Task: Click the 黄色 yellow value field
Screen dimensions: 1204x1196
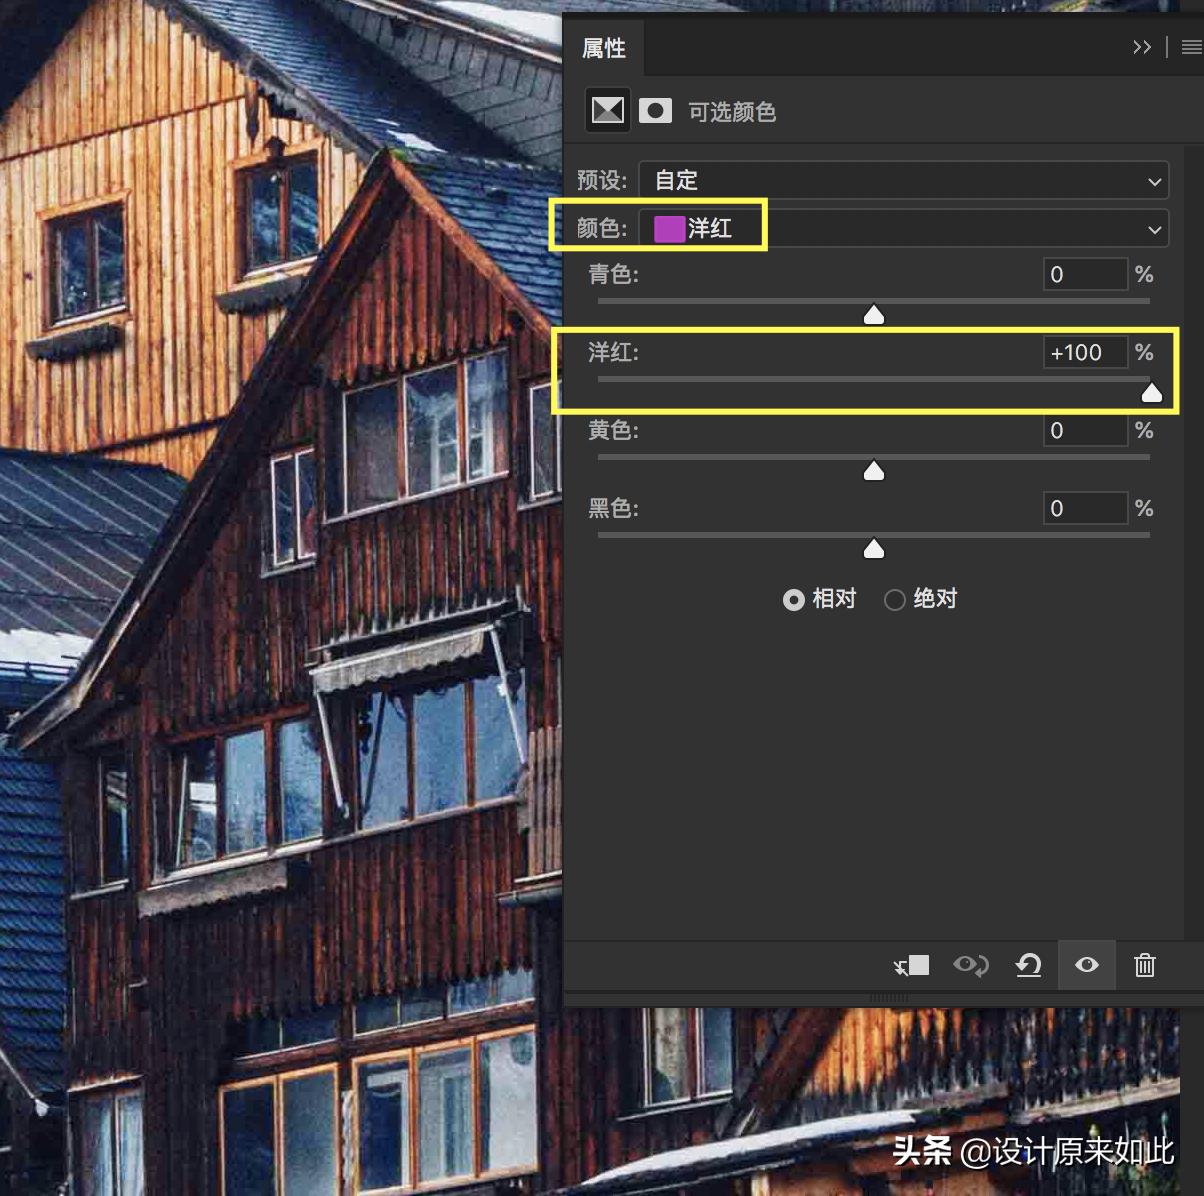Action: point(1084,431)
